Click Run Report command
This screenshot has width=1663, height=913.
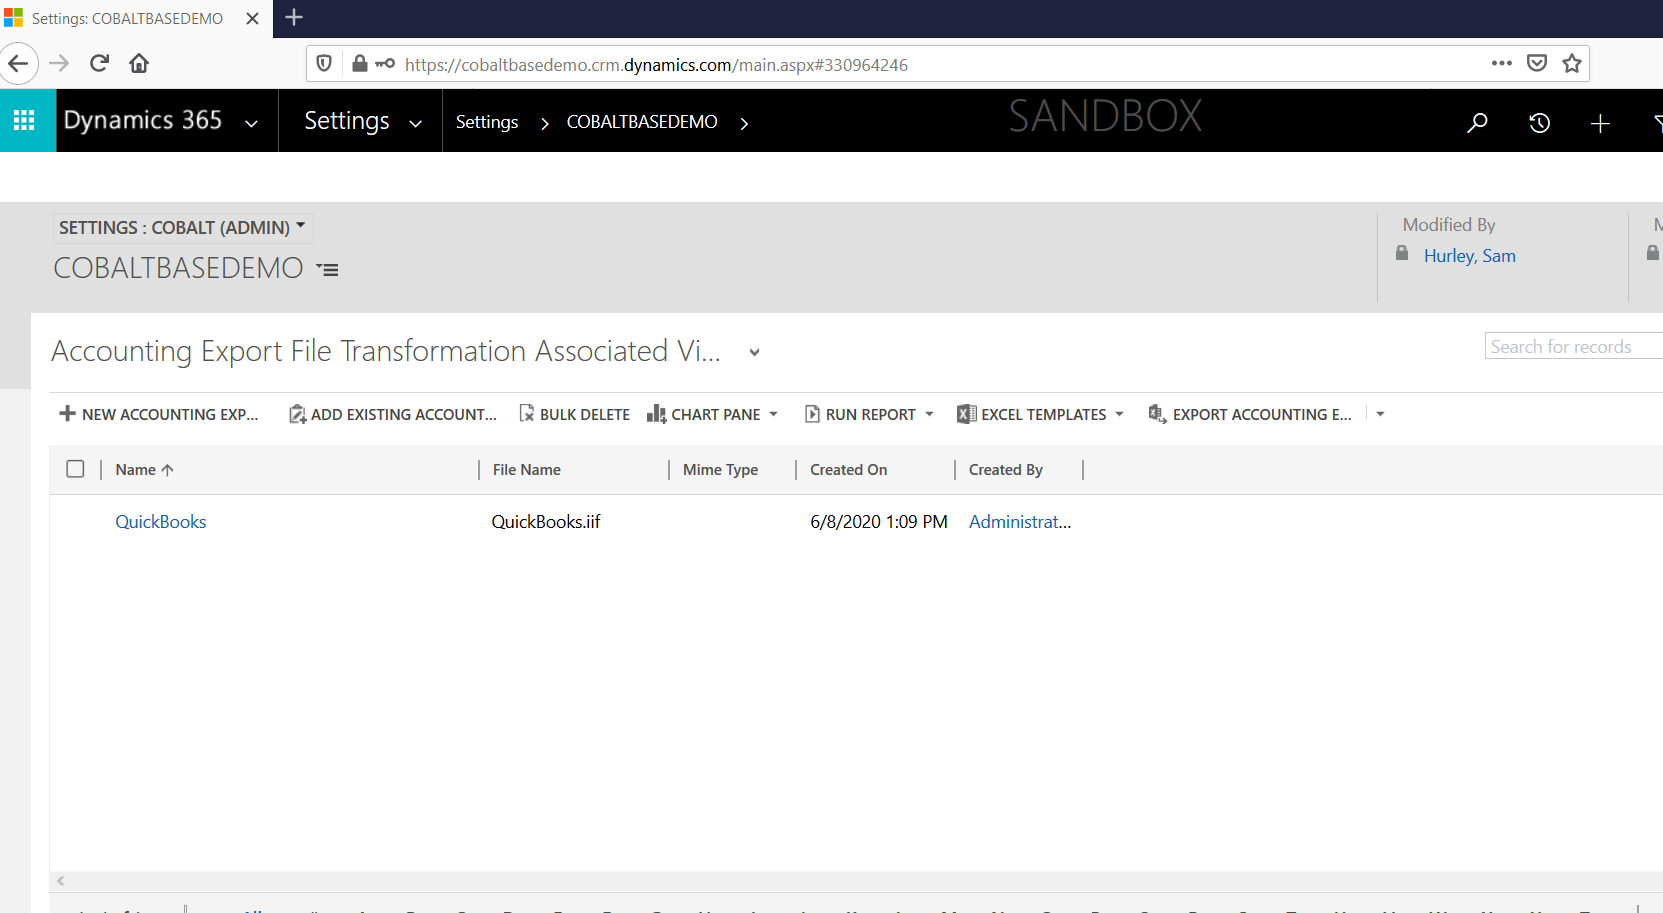pos(860,414)
